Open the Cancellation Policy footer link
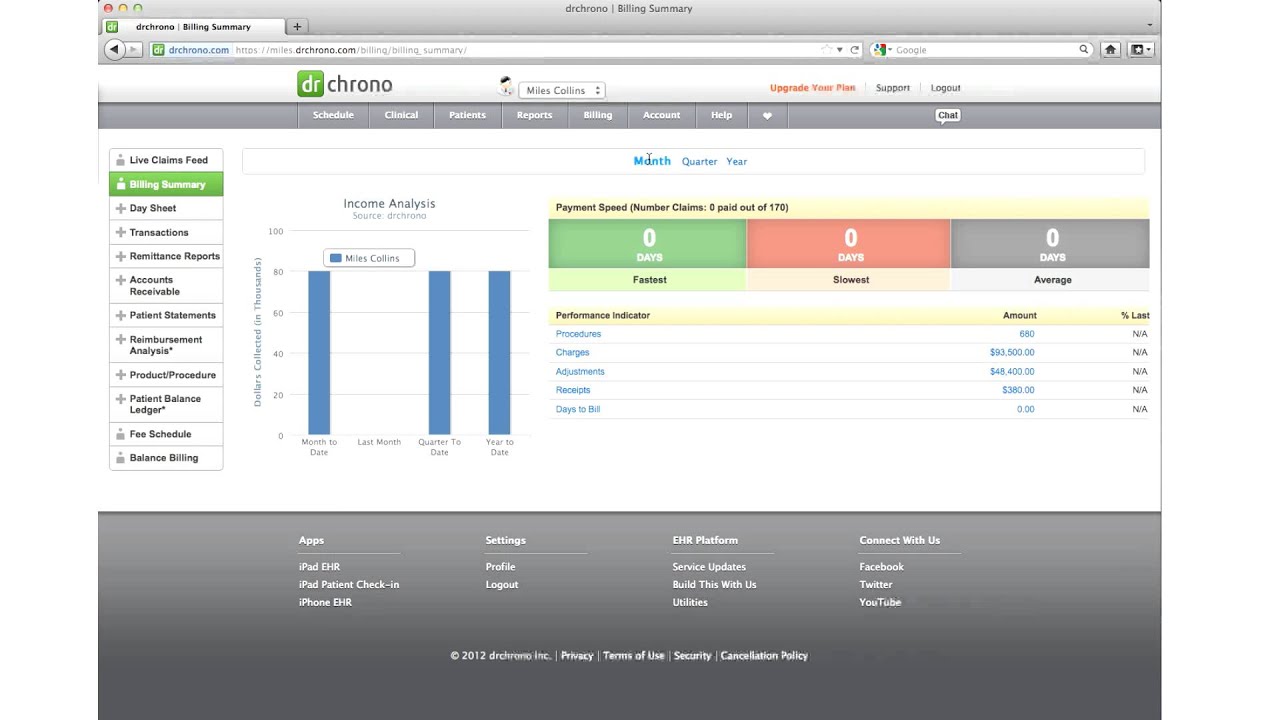 point(764,656)
